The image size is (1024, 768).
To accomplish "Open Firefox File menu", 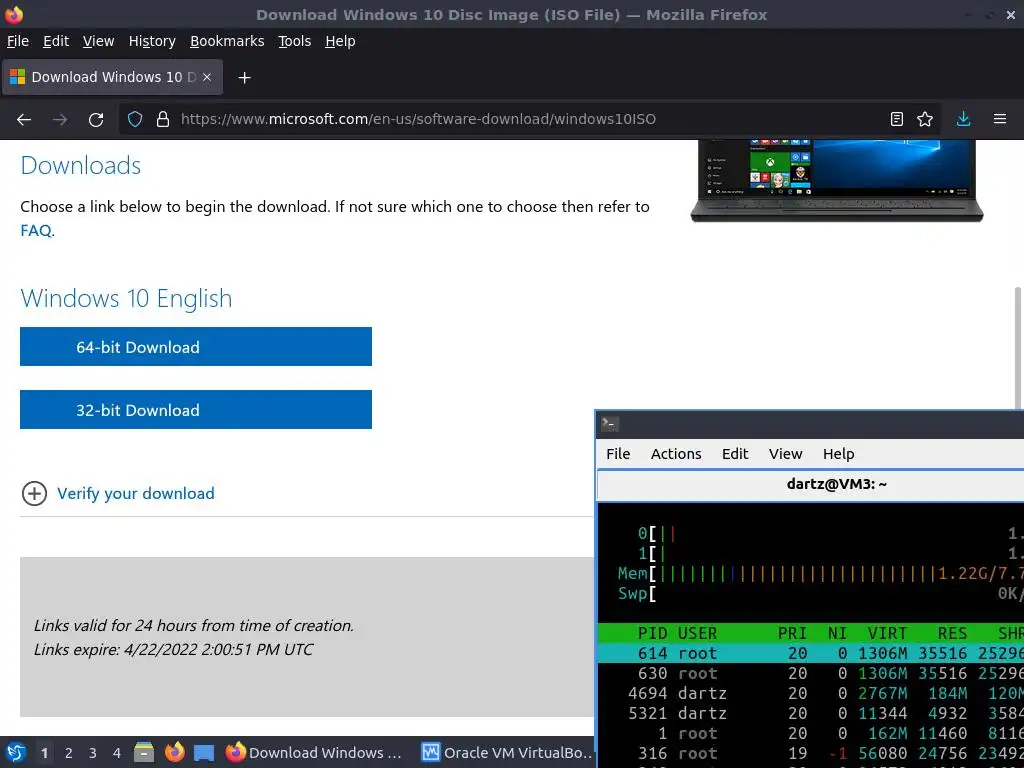I will pyautogui.click(x=18, y=41).
